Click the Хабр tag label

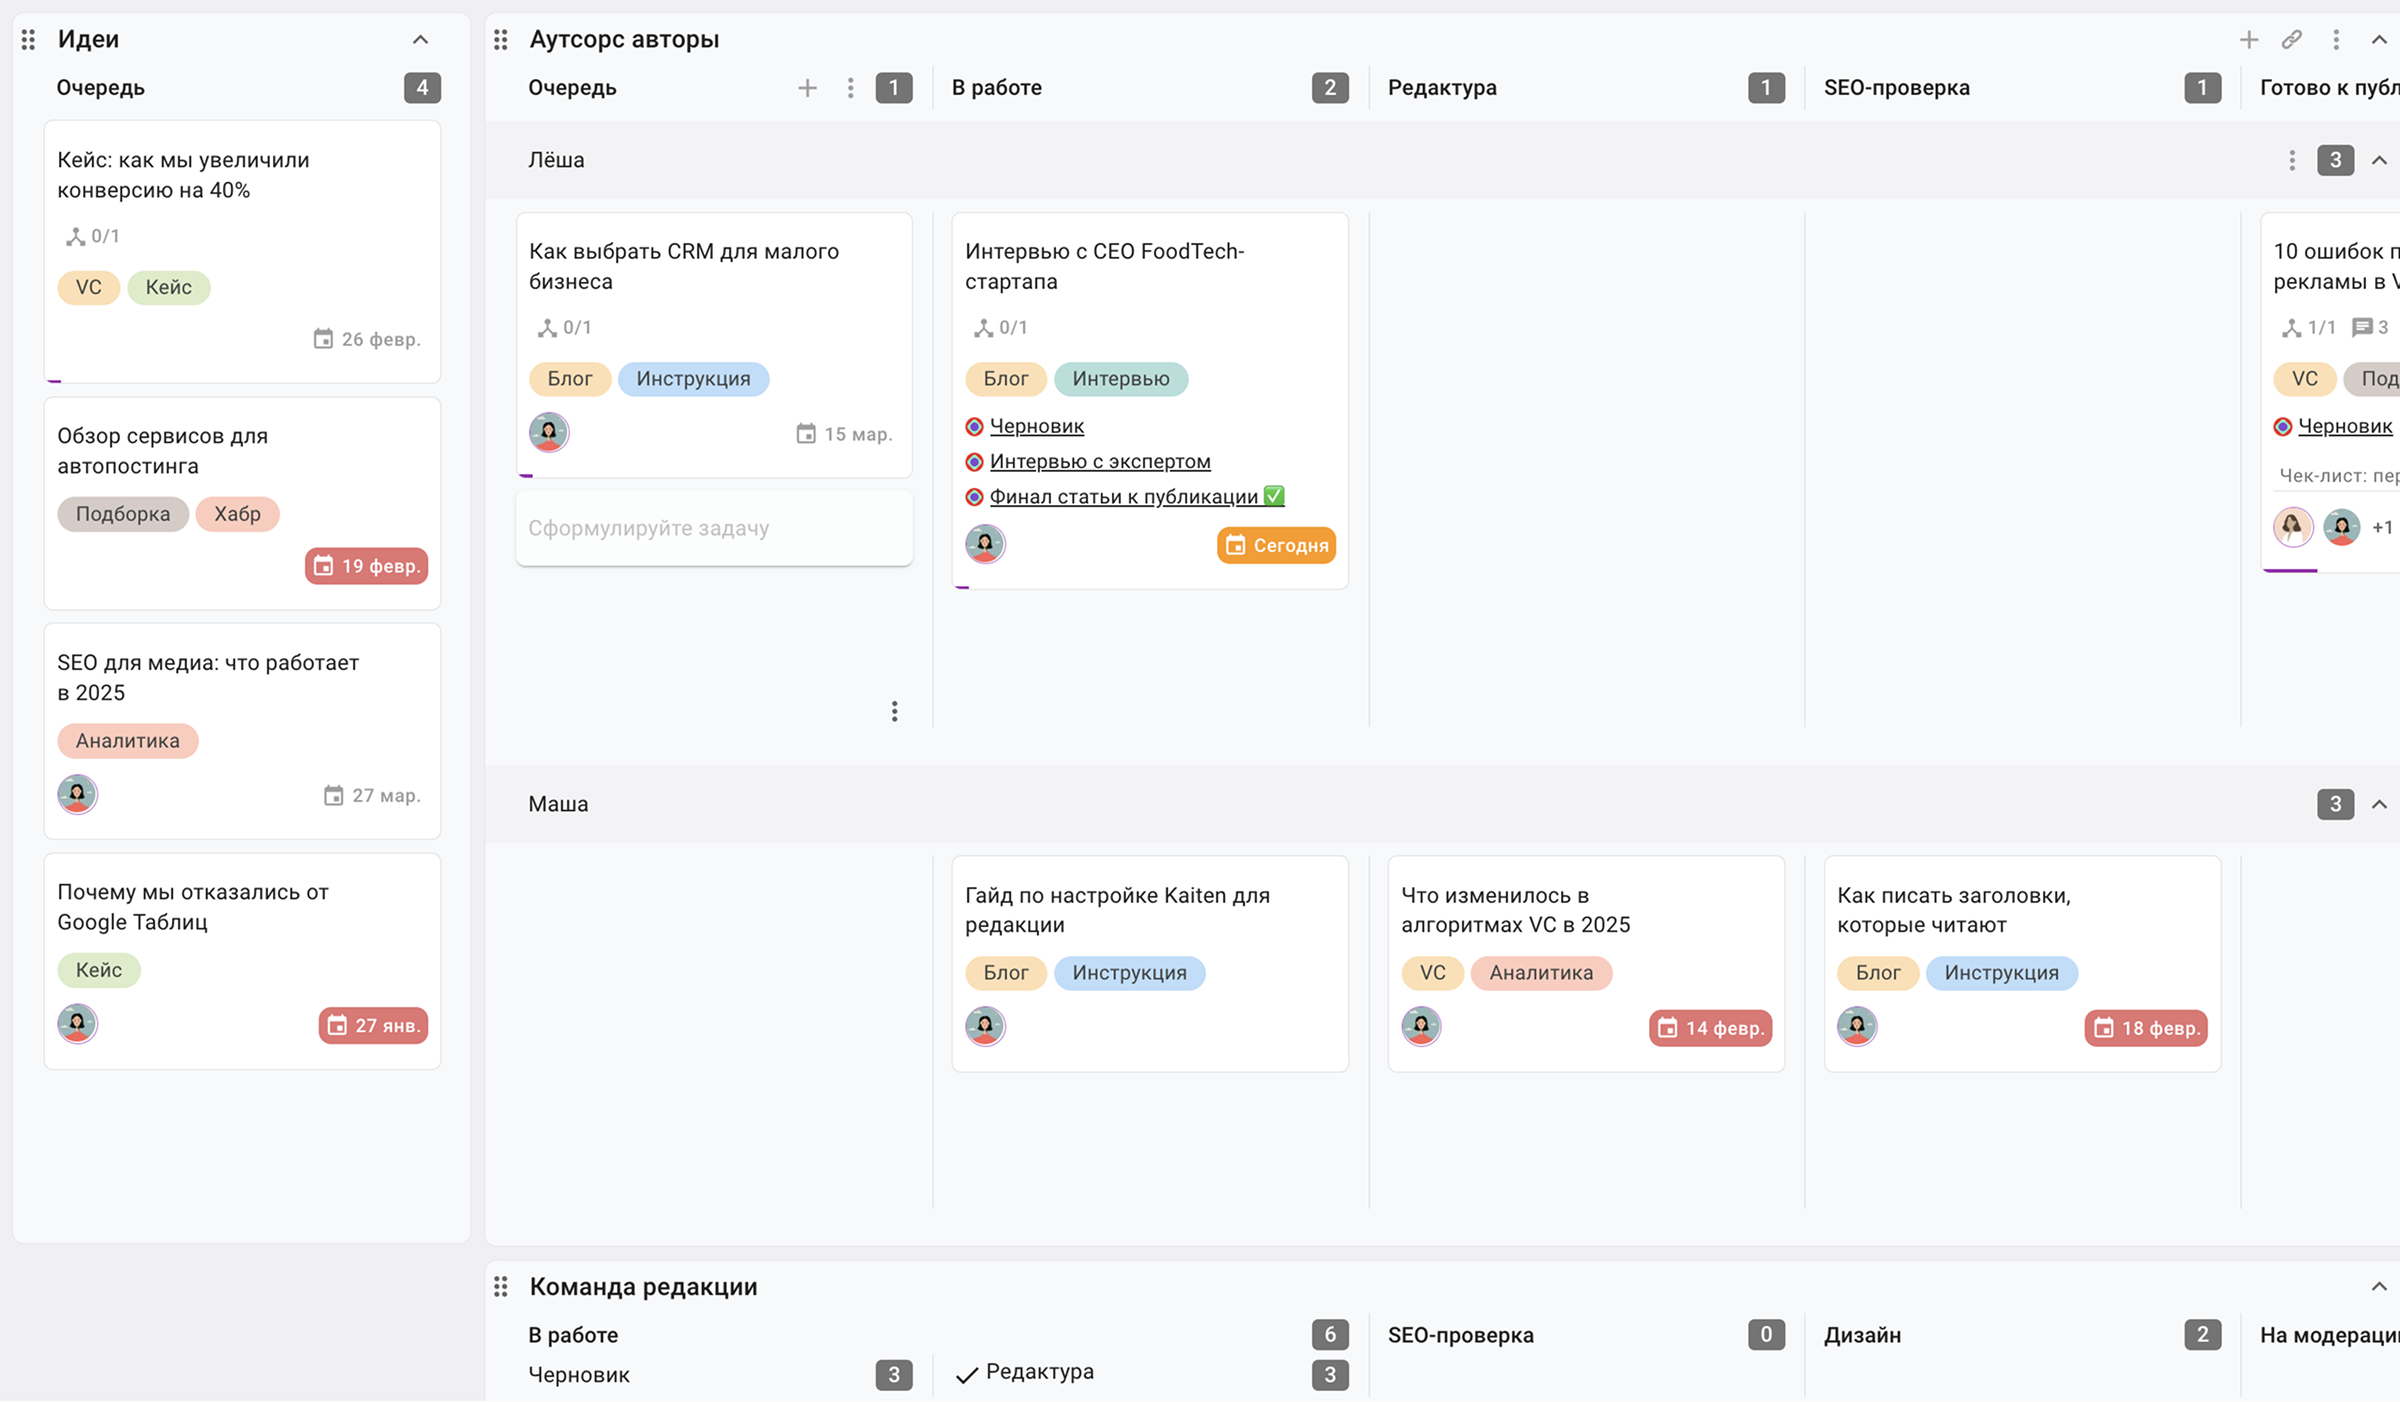coord(237,514)
